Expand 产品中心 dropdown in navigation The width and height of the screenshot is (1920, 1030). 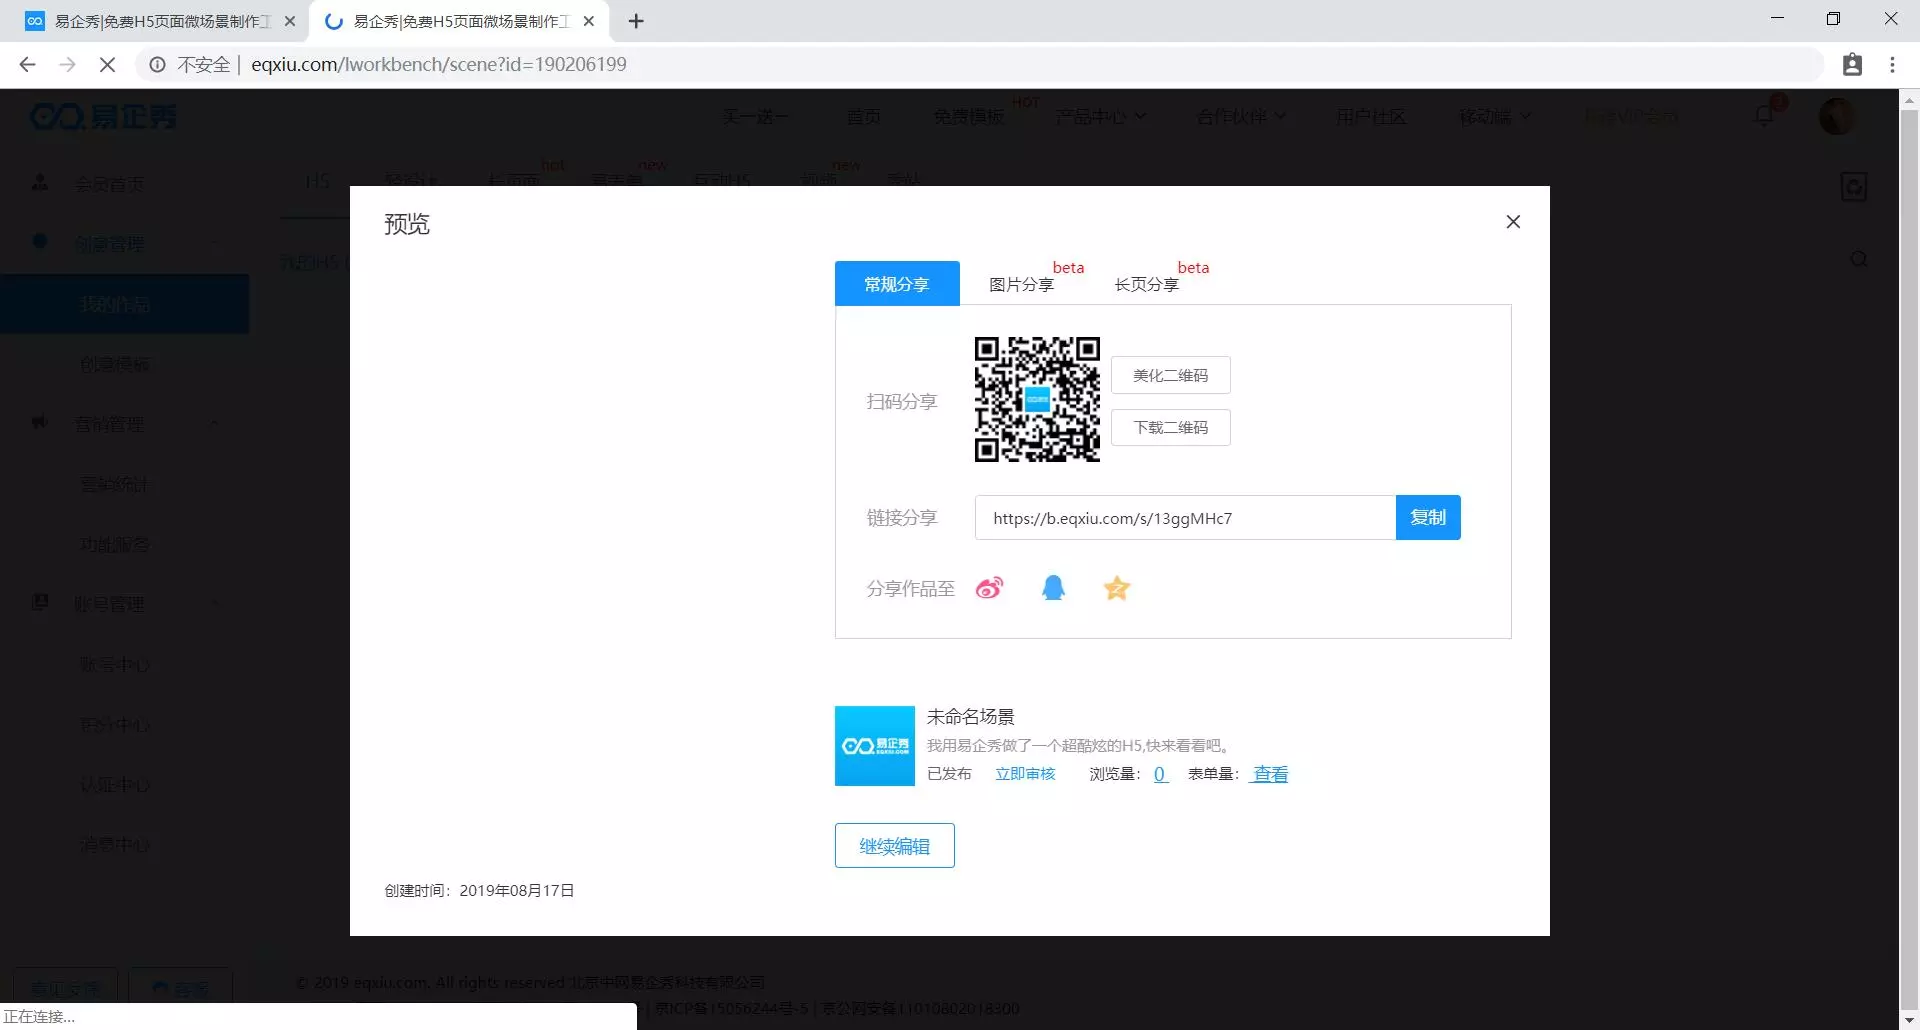1100,117
